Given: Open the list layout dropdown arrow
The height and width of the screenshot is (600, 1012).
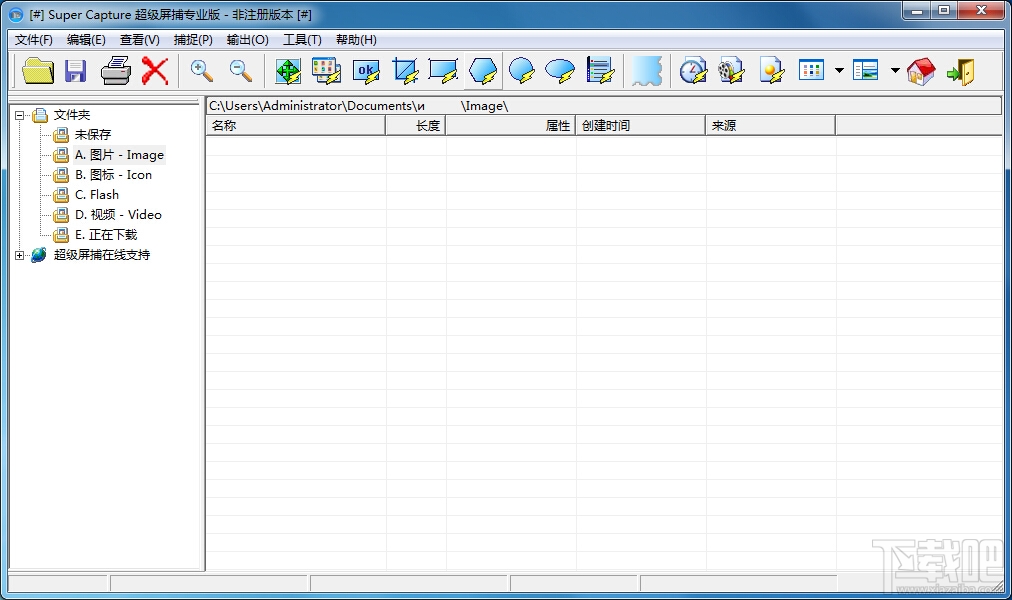Looking at the screenshot, I should (x=895, y=70).
